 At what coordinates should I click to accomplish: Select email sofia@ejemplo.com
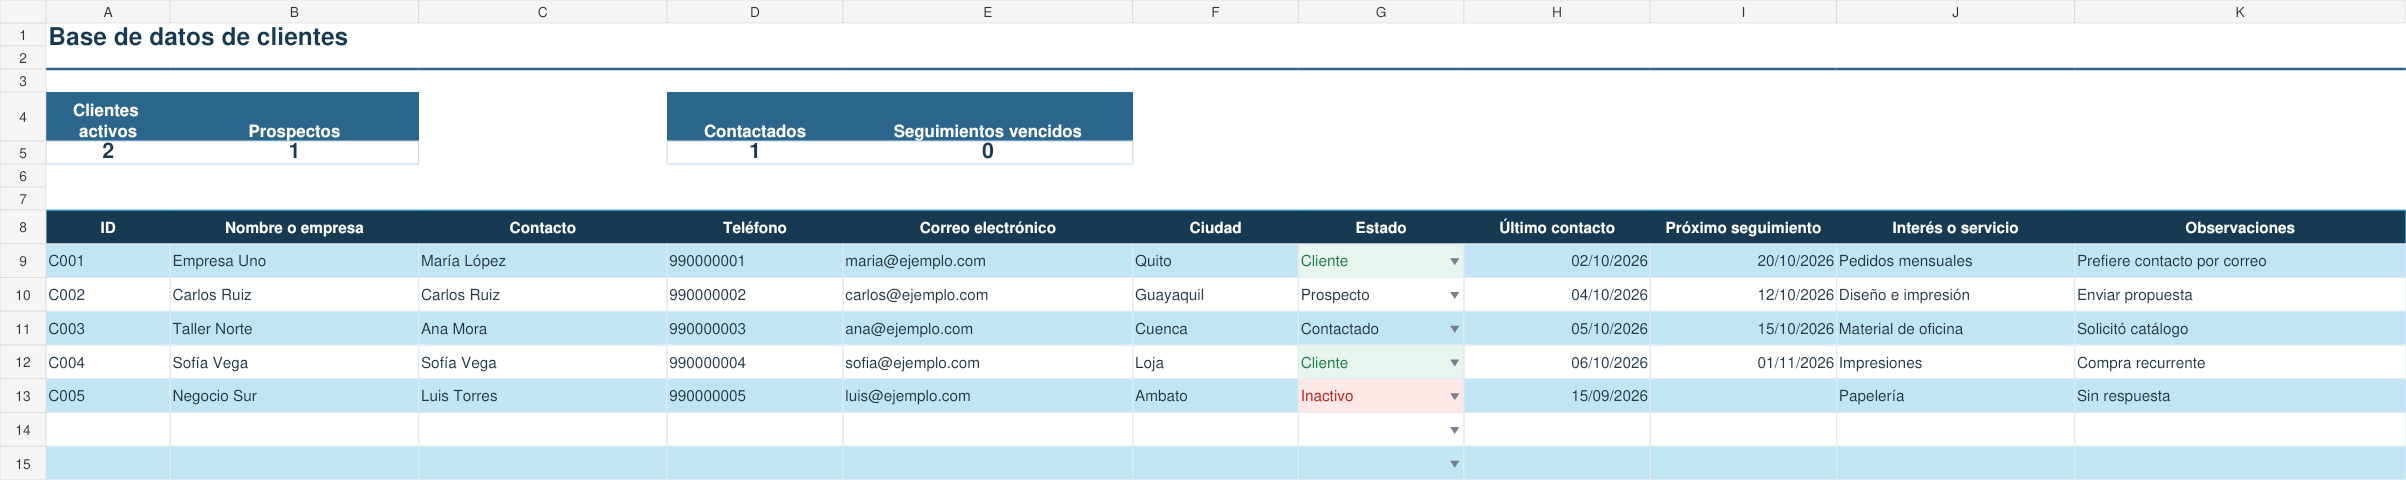(987, 363)
